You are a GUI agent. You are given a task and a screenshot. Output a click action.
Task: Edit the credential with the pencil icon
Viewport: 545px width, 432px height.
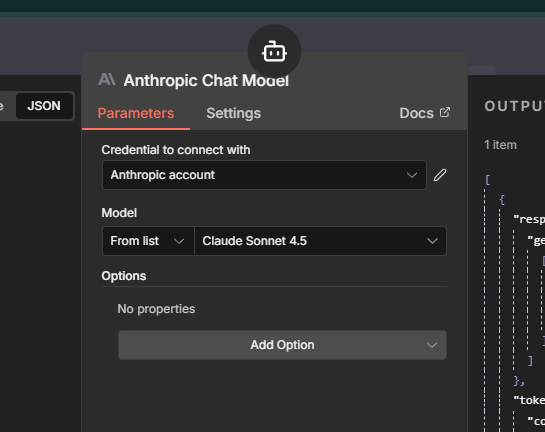440,175
